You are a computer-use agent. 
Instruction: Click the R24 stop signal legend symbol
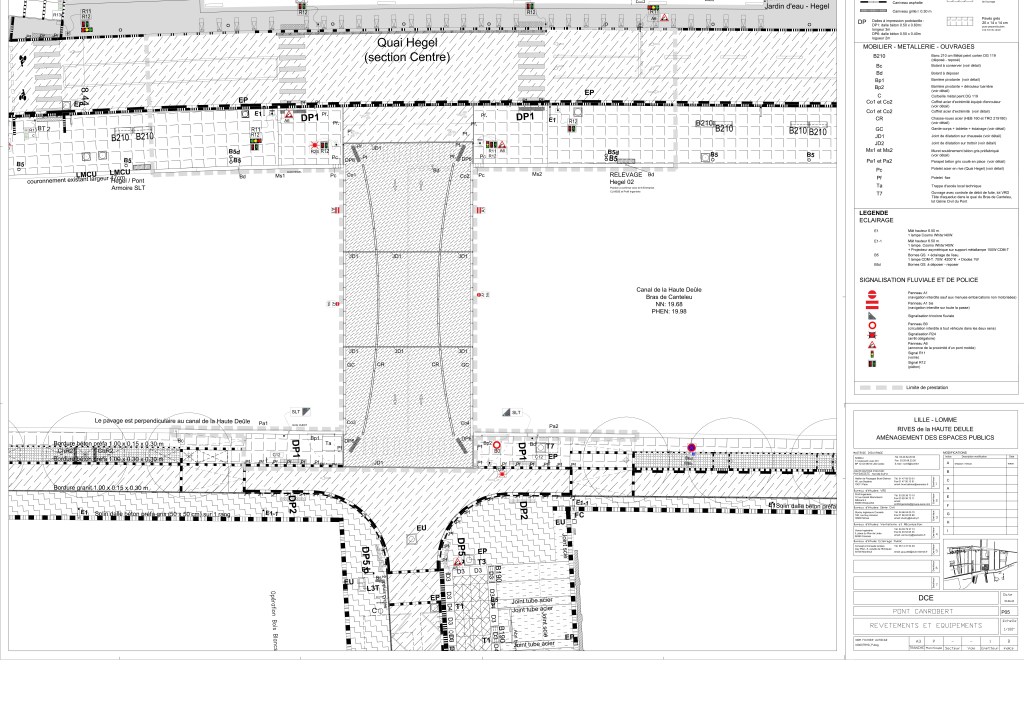click(872, 335)
